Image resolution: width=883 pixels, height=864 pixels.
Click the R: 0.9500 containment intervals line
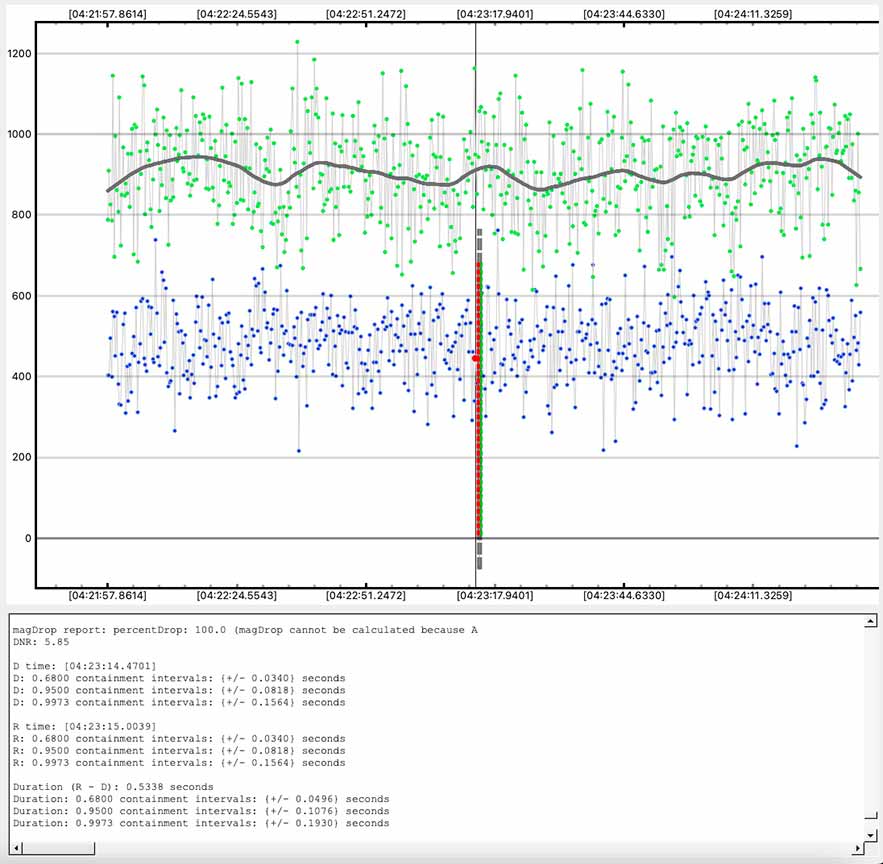point(179,751)
